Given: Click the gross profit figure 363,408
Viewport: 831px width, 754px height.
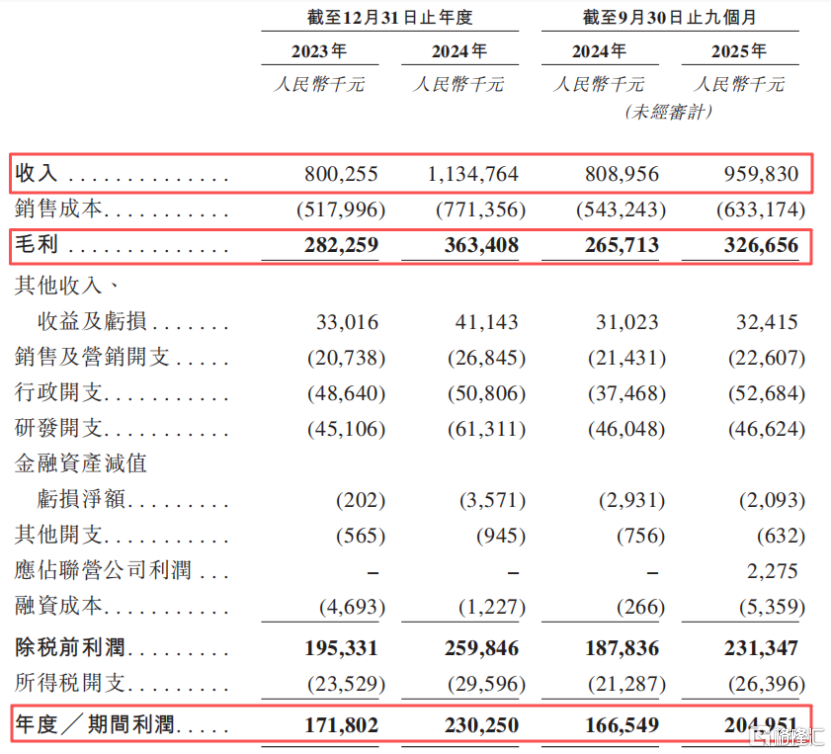Looking at the screenshot, I should (x=482, y=246).
